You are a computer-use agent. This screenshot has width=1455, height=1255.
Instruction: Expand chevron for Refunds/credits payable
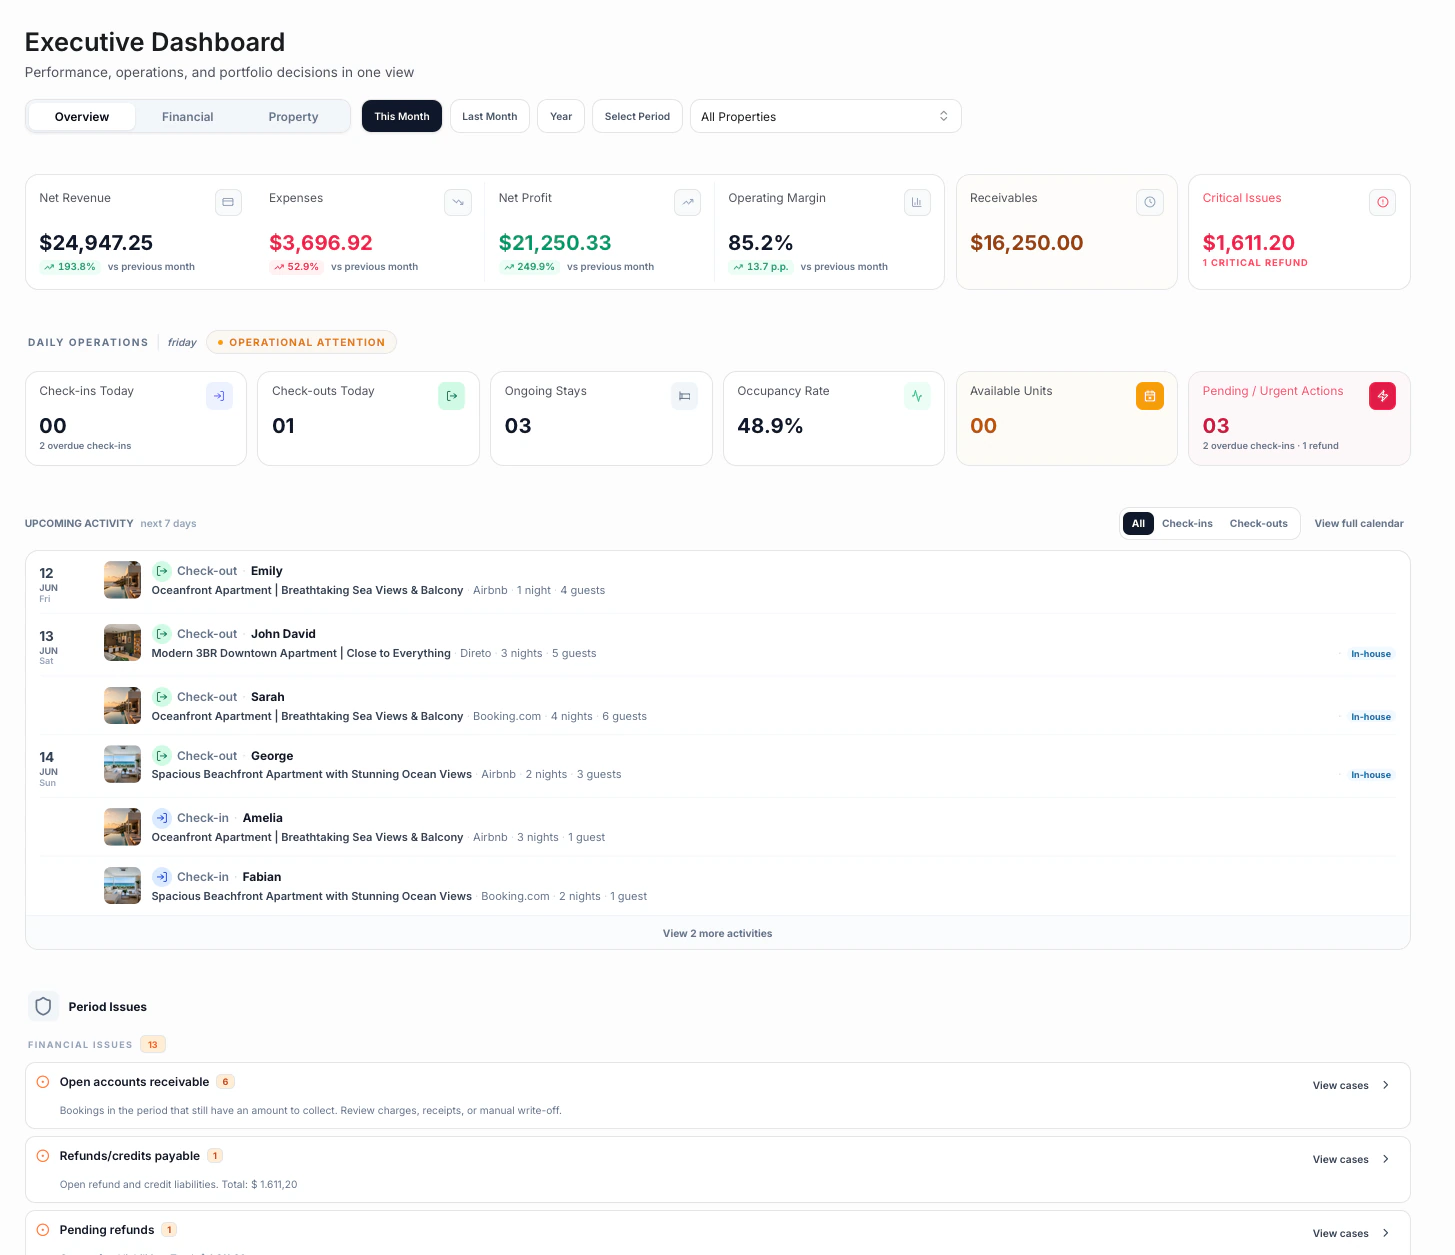coord(1386,1159)
